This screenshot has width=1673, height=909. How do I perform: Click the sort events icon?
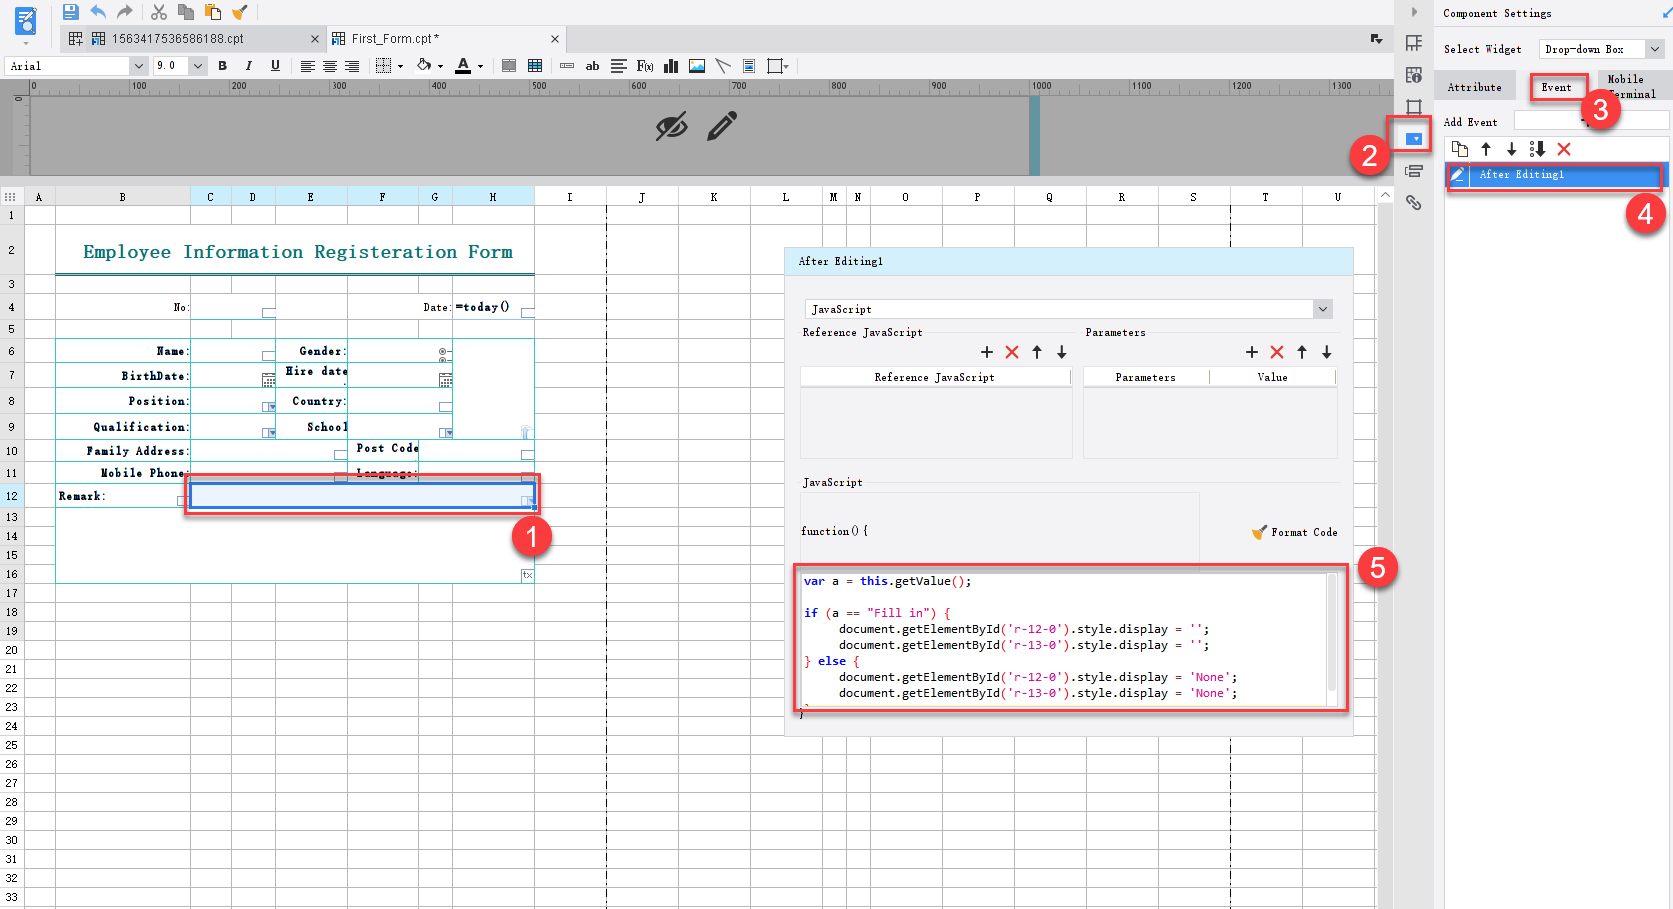[x=1538, y=149]
